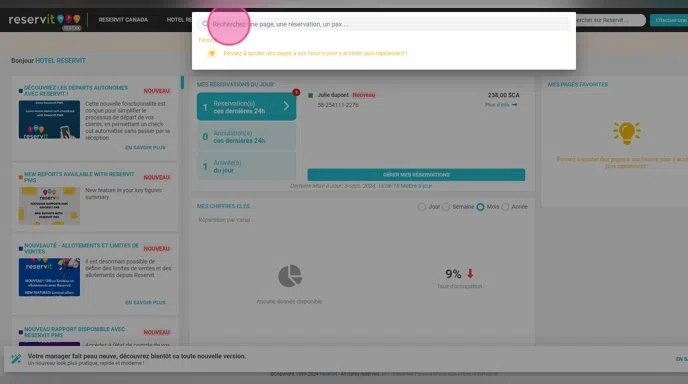This screenshot has width=688, height=384.
Task: Click GÉRER MES RÉSERVATIONS button
Action: (416, 175)
